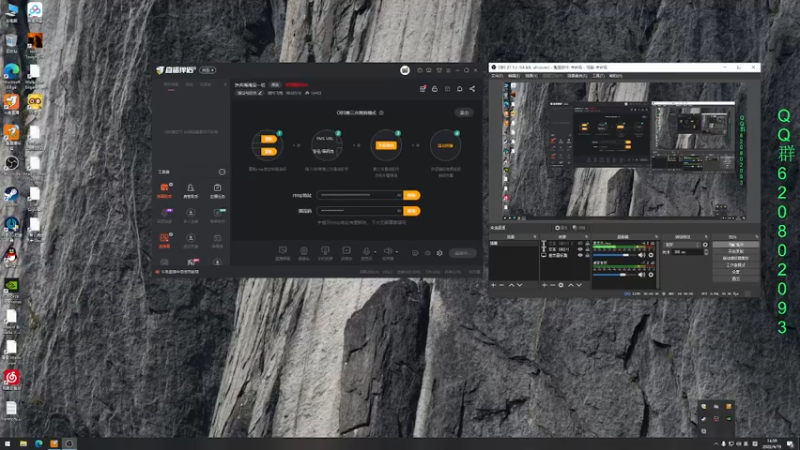Expand microphone device dropdown arrow

(375, 252)
